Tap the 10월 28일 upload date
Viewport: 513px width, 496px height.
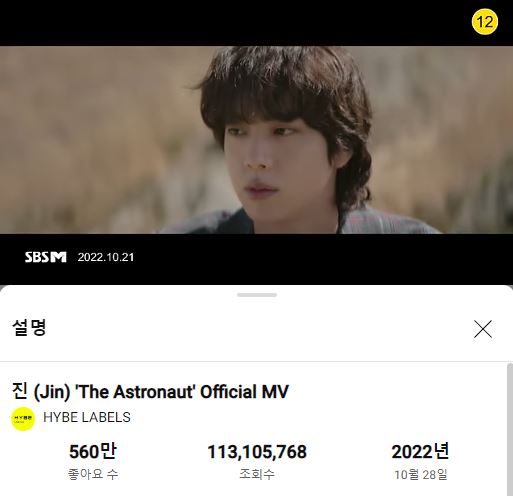pyautogui.click(x=421, y=474)
